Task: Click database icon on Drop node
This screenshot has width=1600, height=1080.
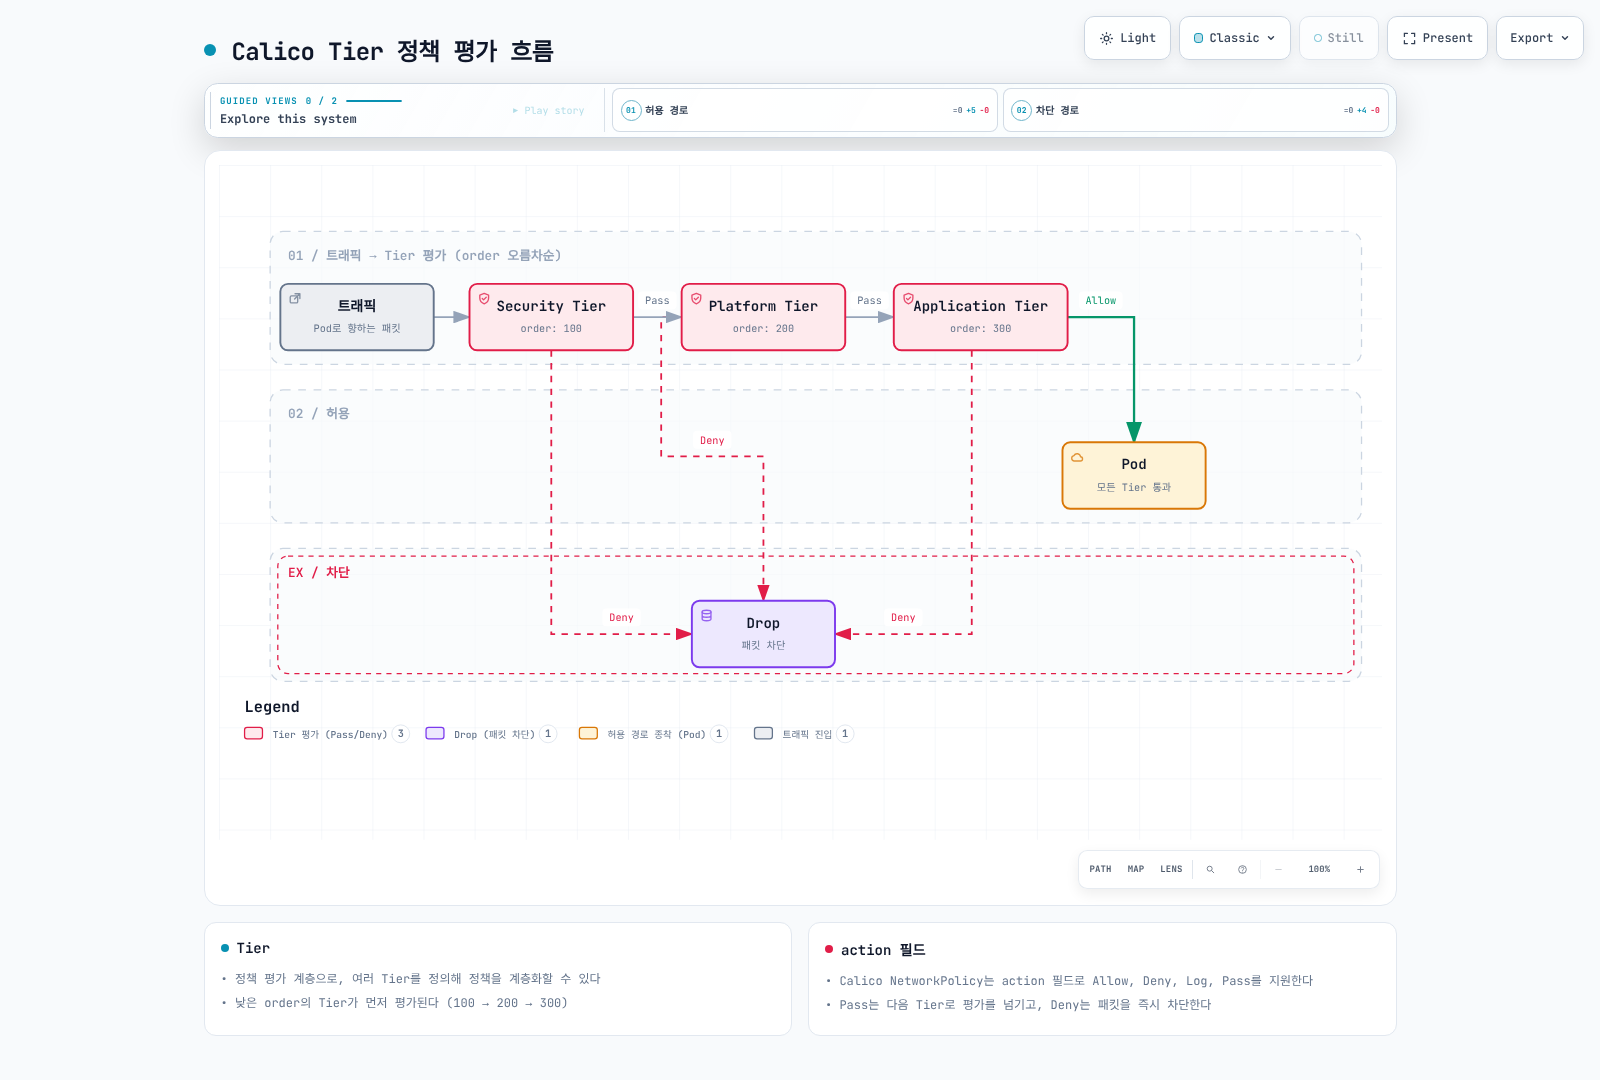Action: pos(706,615)
